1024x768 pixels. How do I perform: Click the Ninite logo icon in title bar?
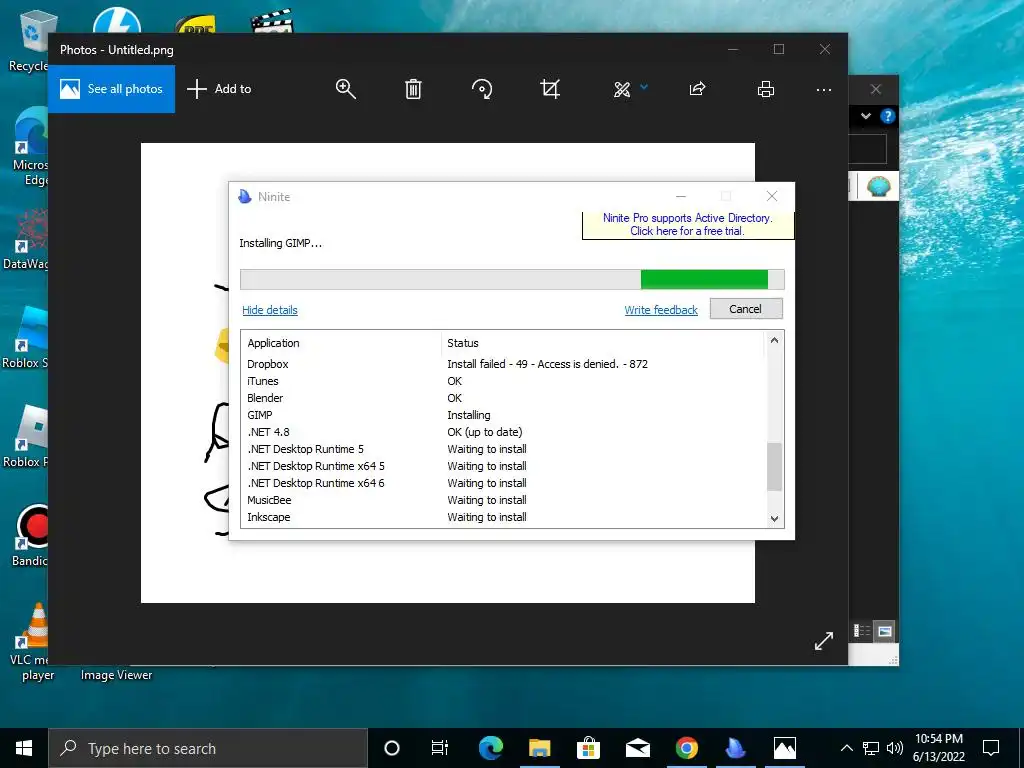pyautogui.click(x=245, y=197)
